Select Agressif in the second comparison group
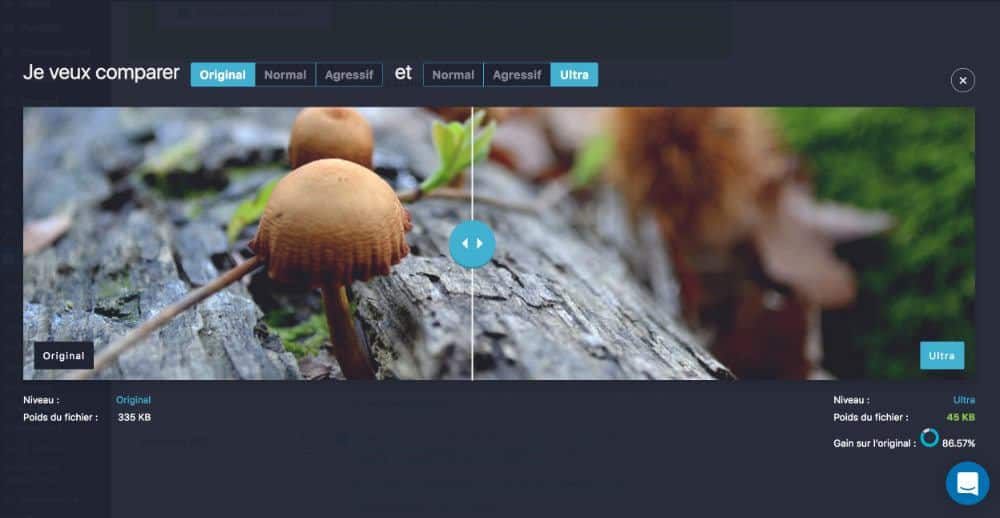Viewport: 1000px width, 518px height. 517,75
